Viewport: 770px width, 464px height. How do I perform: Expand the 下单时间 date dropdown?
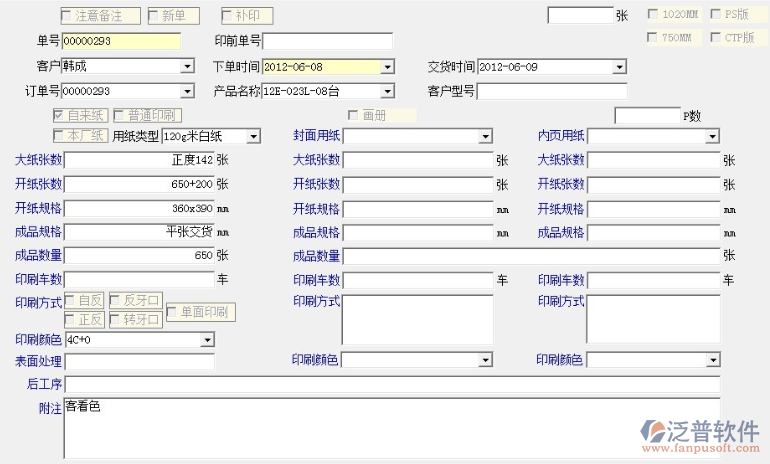tap(387, 67)
